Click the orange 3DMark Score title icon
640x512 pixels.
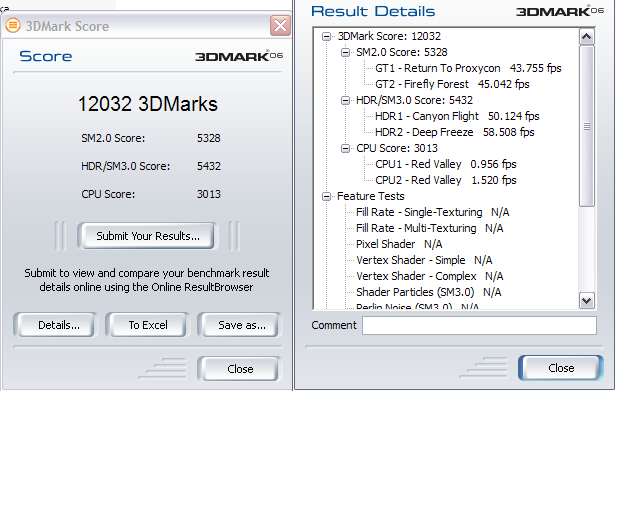(x=13, y=26)
